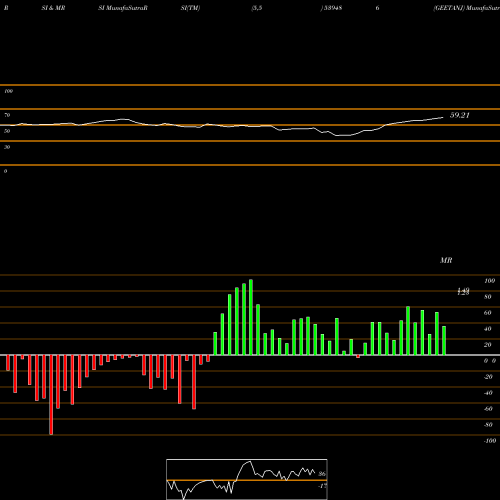This screenshot has height=500, width=500.
Task: Click the 36 value in the mini chart
Action: pos(322,474)
